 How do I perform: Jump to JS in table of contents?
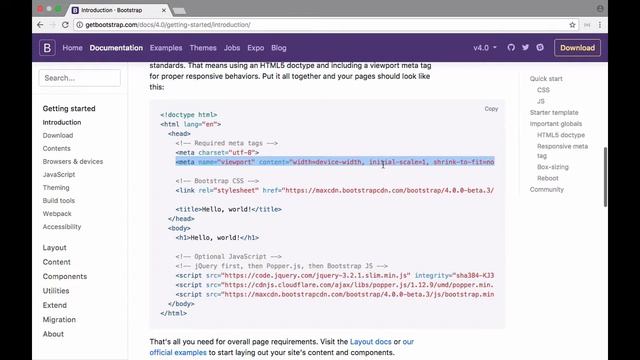click(x=540, y=101)
